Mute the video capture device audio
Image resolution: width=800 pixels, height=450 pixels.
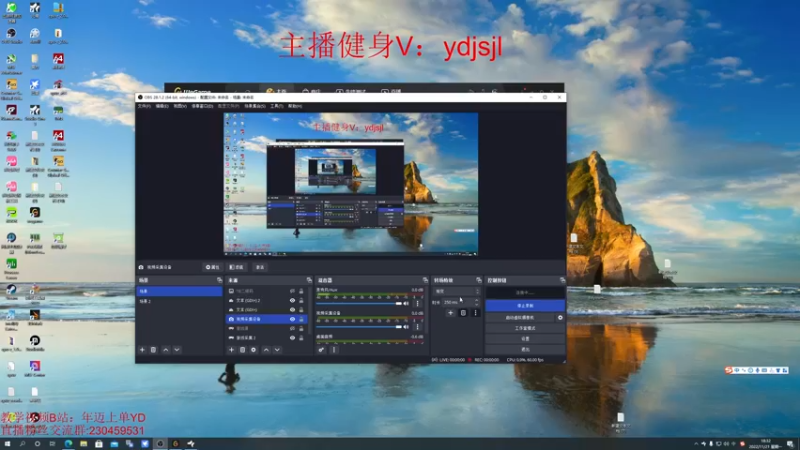pos(407,327)
